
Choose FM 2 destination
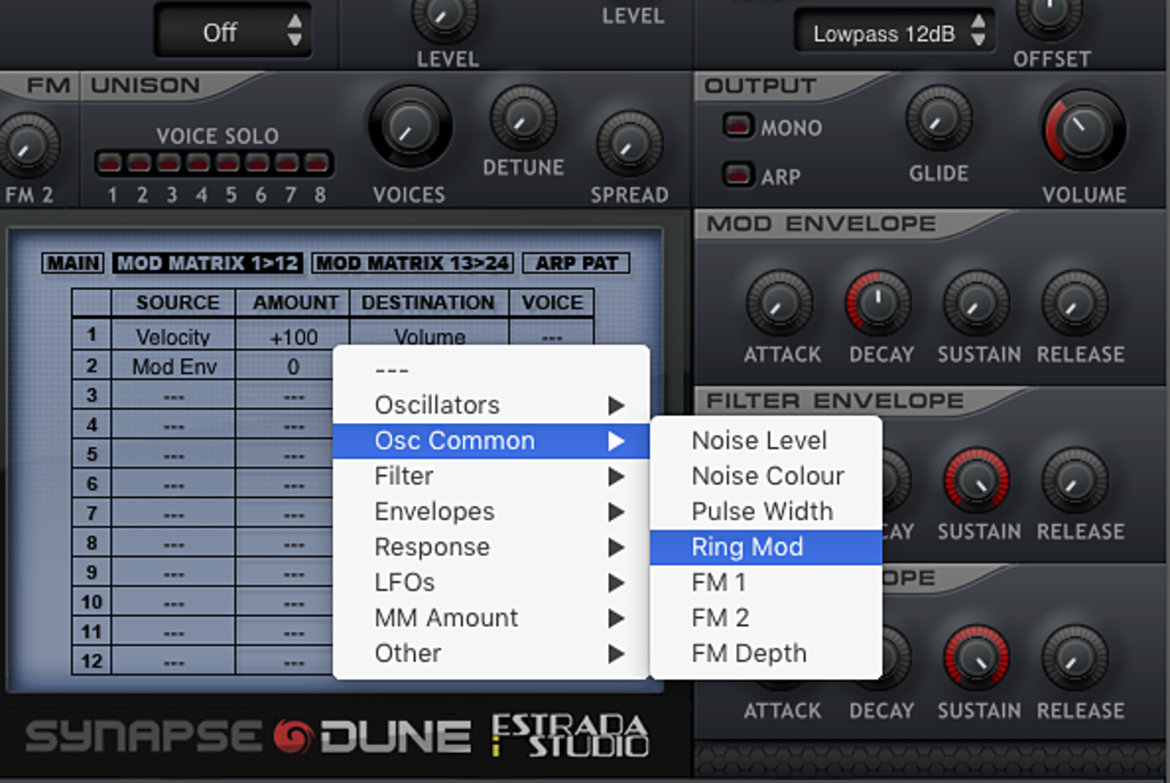(766, 618)
